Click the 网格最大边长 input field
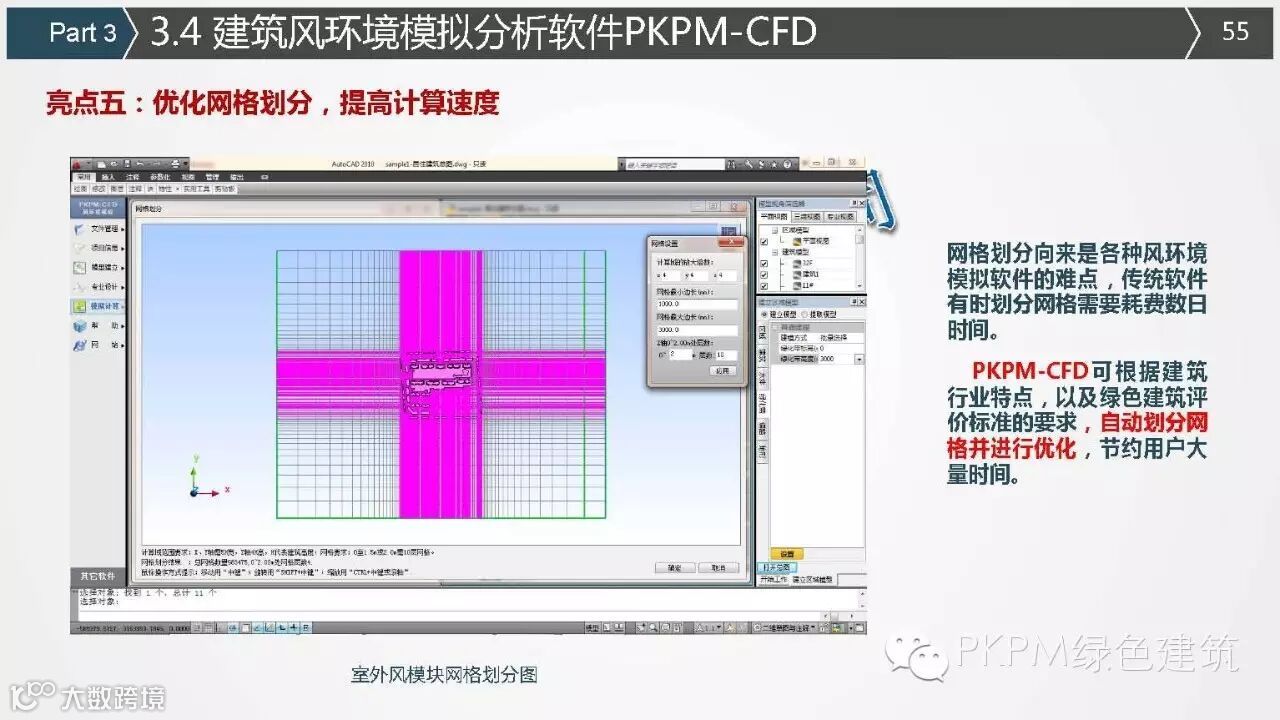The width and height of the screenshot is (1280, 720). click(696, 330)
